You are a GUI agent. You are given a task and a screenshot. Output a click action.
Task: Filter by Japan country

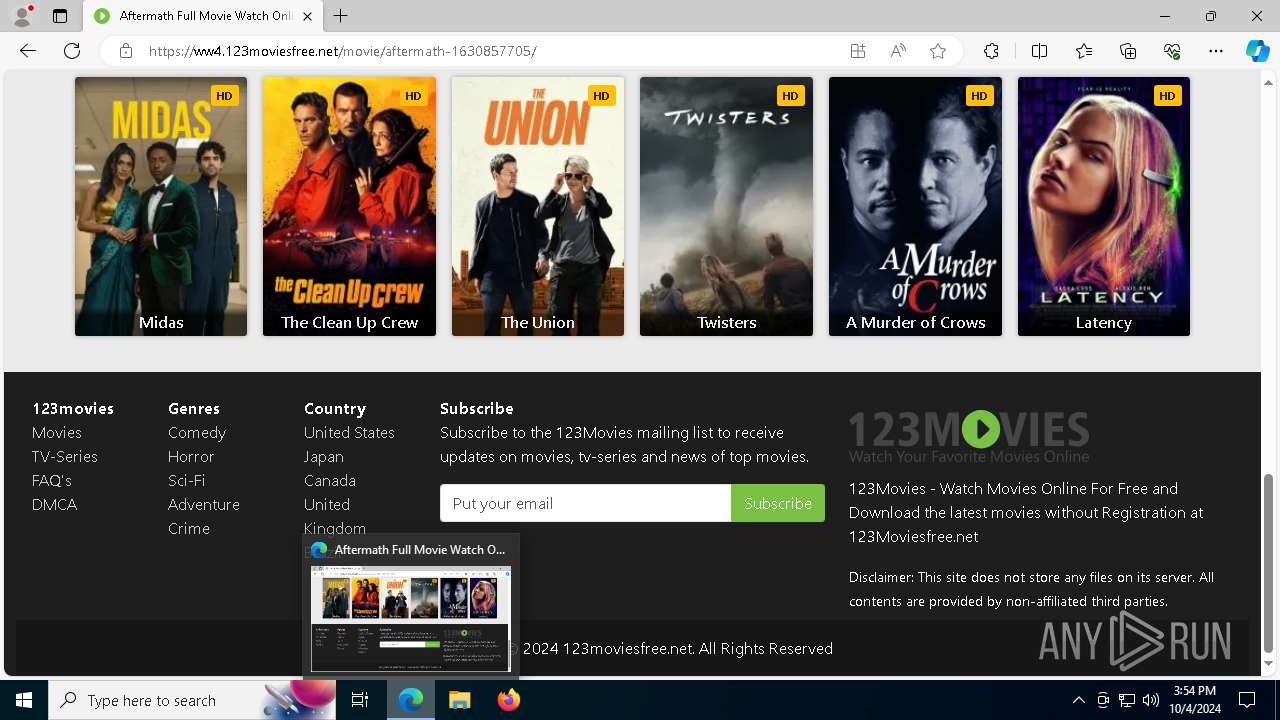(x=324, y=456)
